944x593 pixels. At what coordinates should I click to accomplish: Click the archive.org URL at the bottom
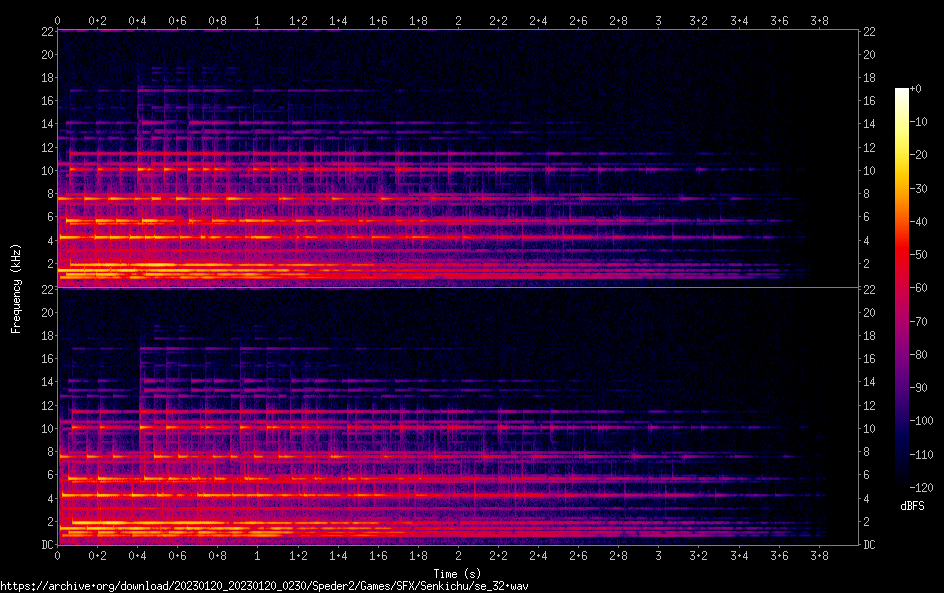[x=263, y=585]
